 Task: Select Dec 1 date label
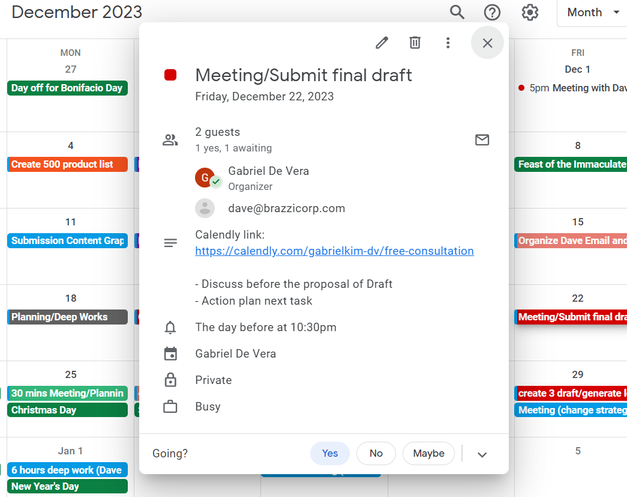(577, 70)
